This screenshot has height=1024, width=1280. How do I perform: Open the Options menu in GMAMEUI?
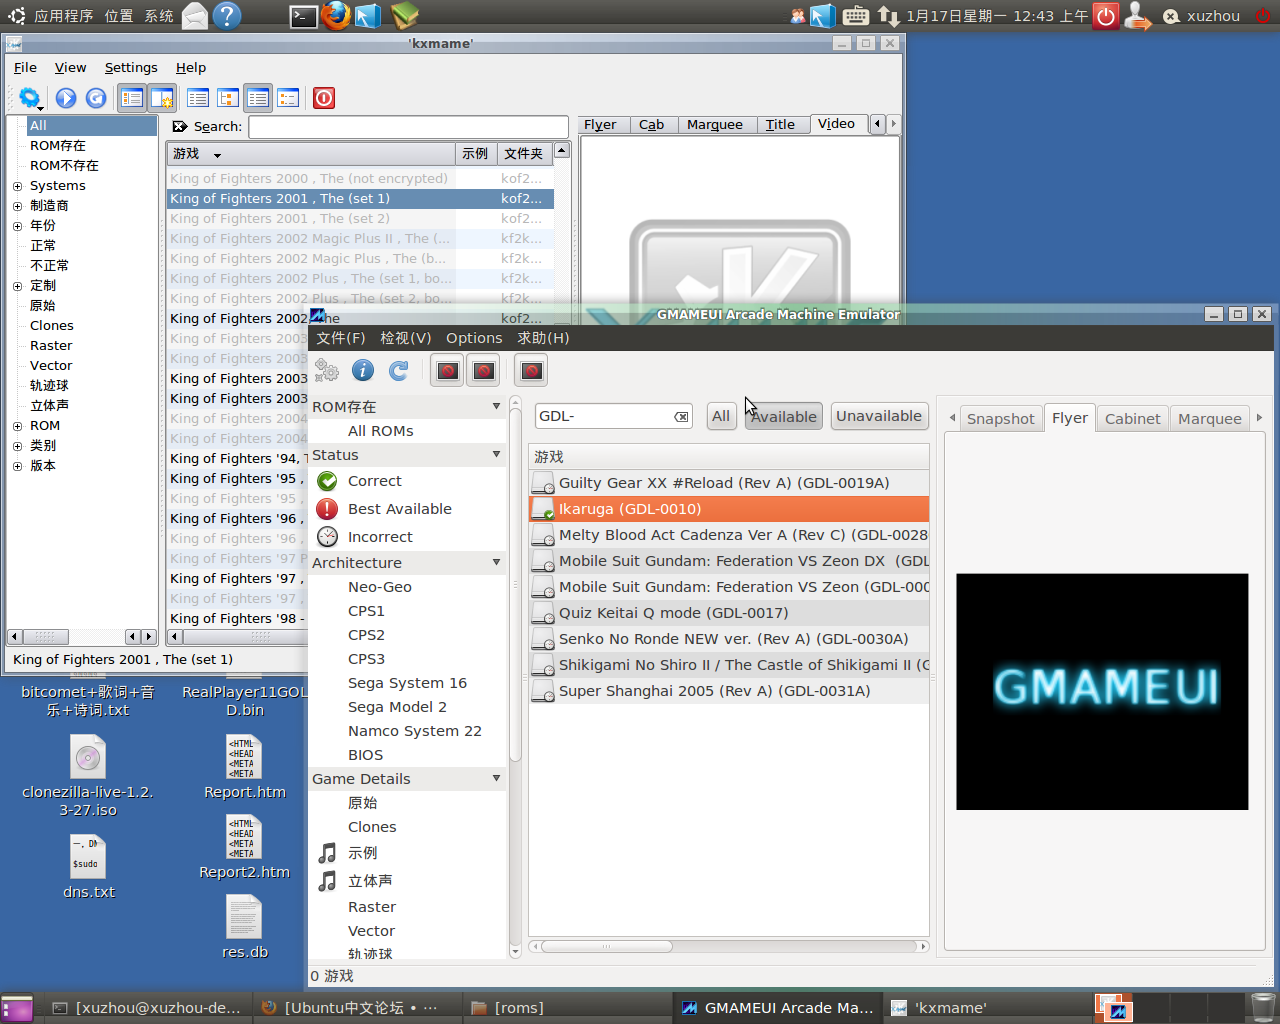[474, 338]
